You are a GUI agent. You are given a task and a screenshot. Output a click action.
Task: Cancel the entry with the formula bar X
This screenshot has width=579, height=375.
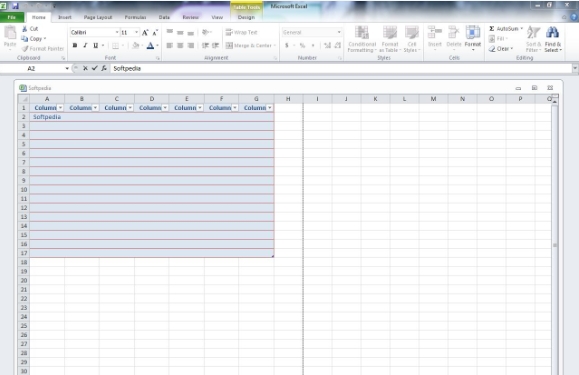pos(85,68)
